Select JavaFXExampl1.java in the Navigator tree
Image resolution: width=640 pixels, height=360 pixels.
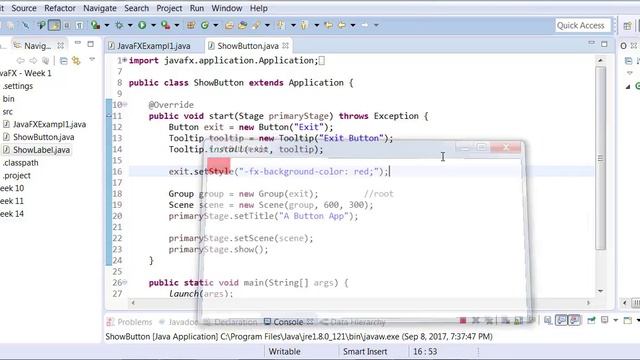click(49, 124)
